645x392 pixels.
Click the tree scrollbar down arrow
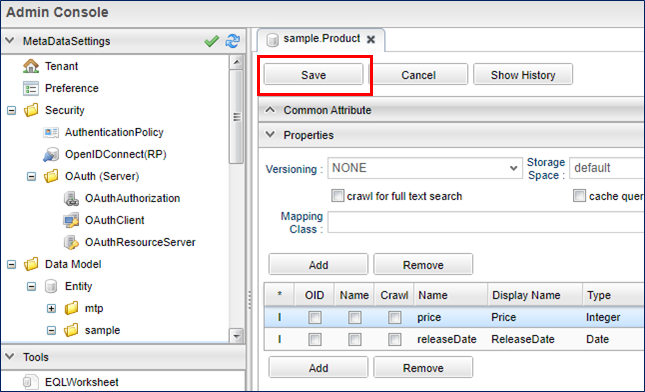tap(237, 336)
